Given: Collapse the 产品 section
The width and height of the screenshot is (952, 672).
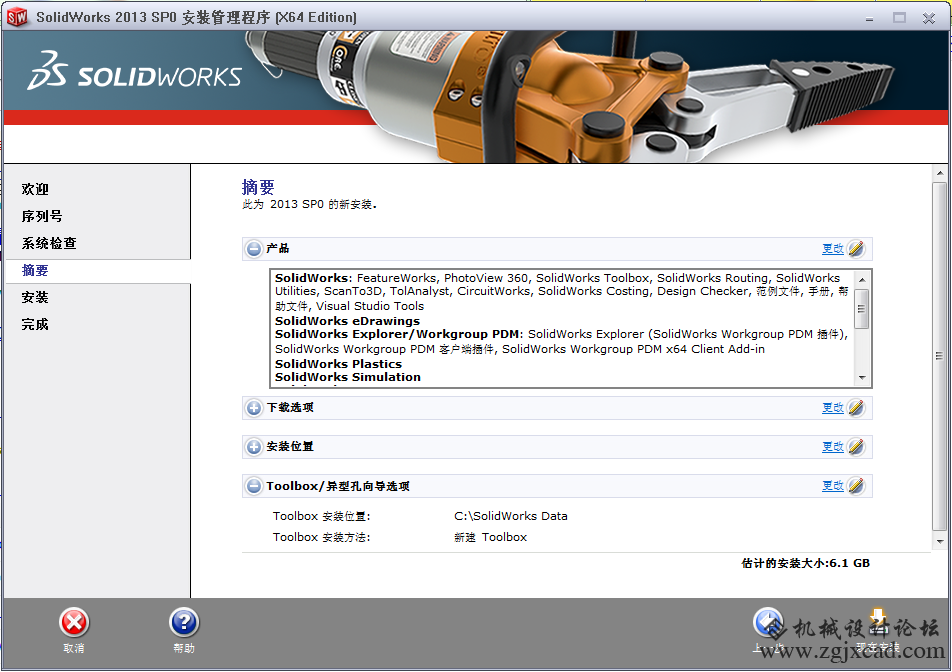Looking at the screenshot, I should point(254,249).
